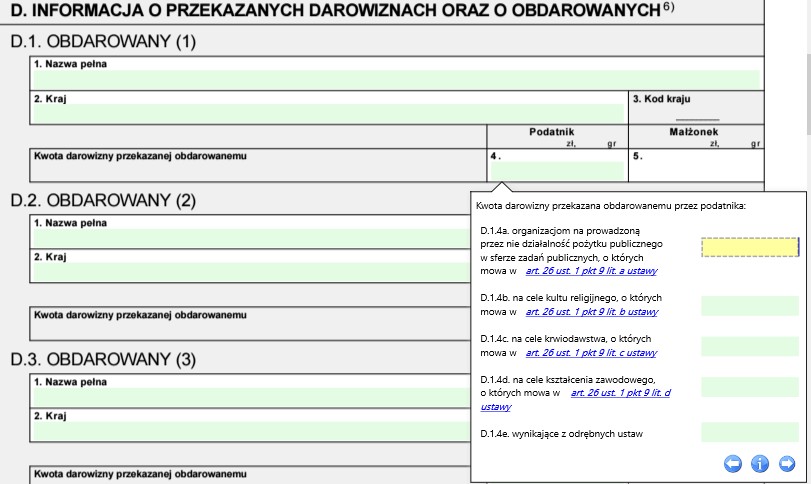This screenshot has width=811, height=484.
Task: Click the blue info icon in popup
Action: 759,463
